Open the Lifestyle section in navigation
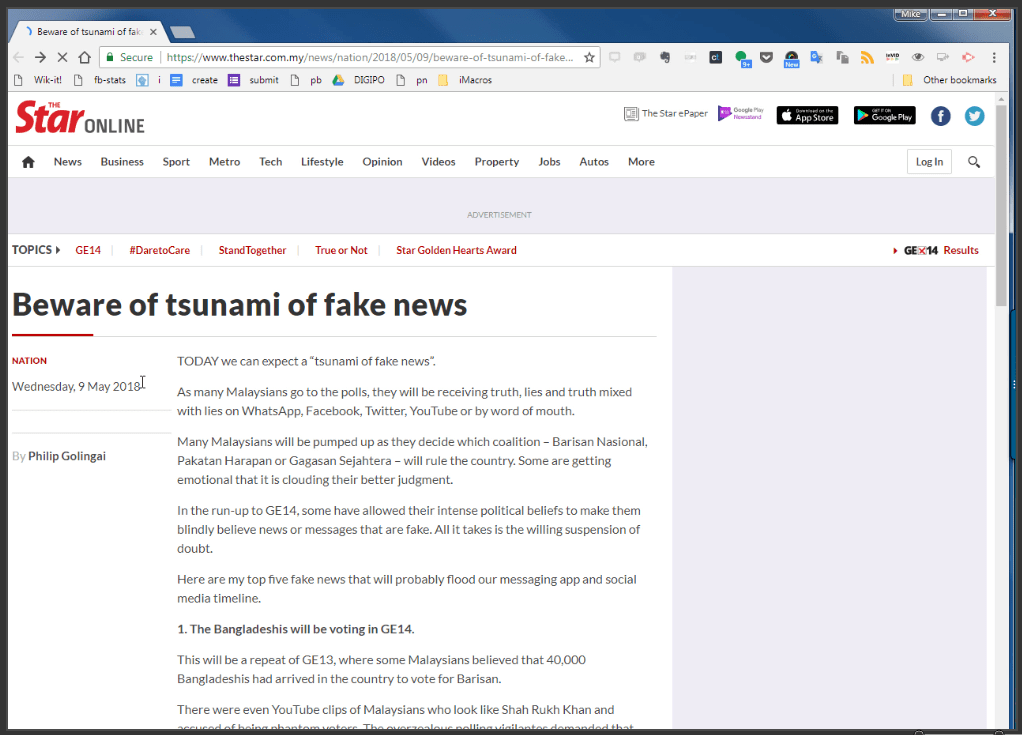This screenshot has width=1022, height=735. click(x=322, y=162)
